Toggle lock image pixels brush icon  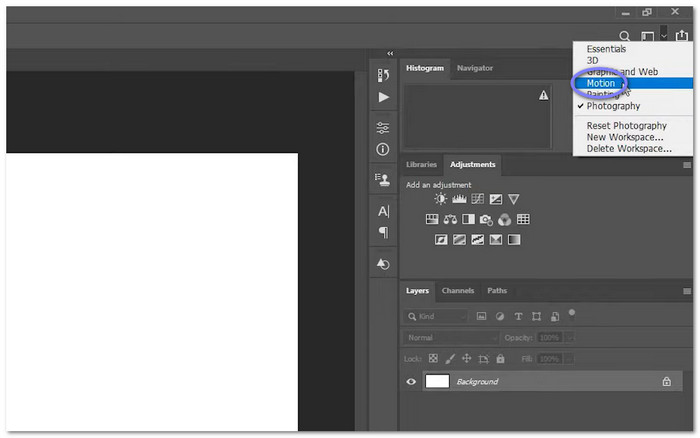pos(450,359)
